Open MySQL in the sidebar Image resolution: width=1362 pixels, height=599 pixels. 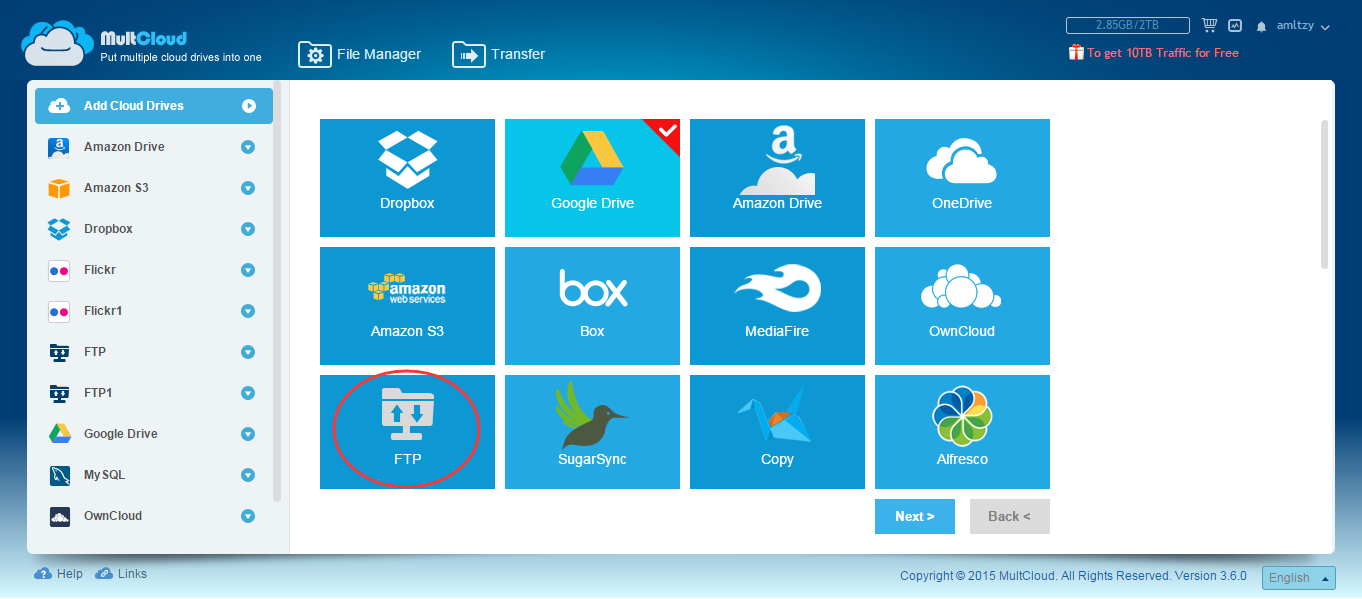pyautogui.click(x=153, y=475)
